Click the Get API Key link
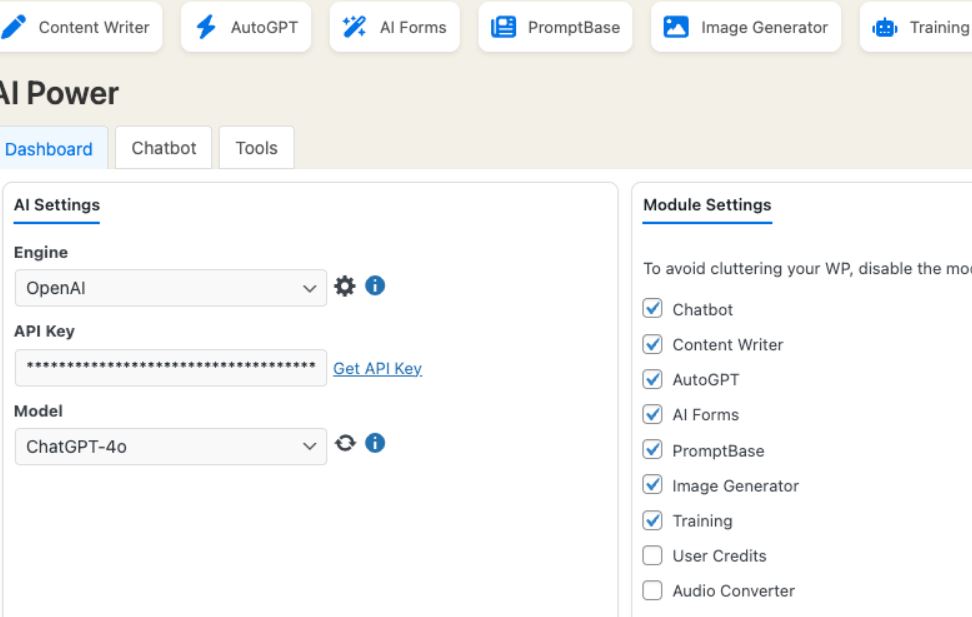Screen dimensions: 972x617 pos(377,368)
